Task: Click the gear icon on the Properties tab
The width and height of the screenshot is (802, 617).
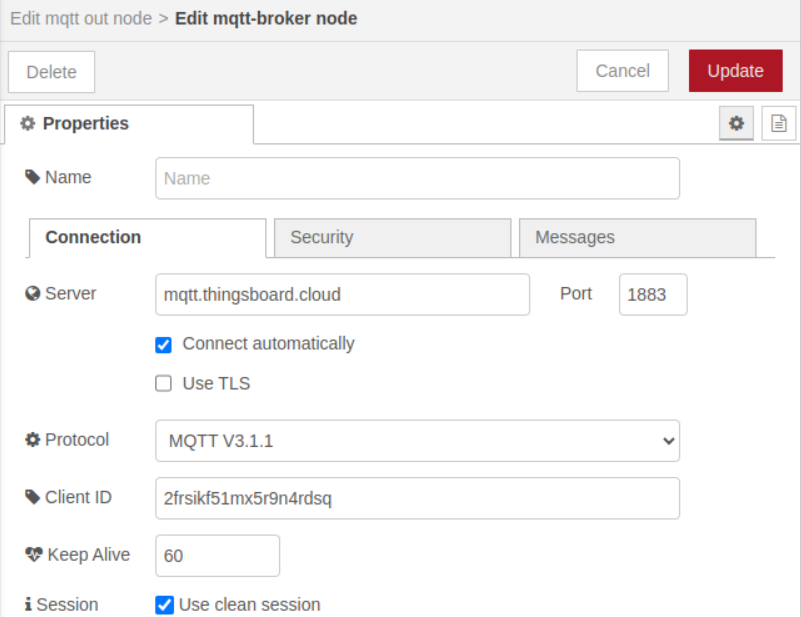Action: pos(28,124)
